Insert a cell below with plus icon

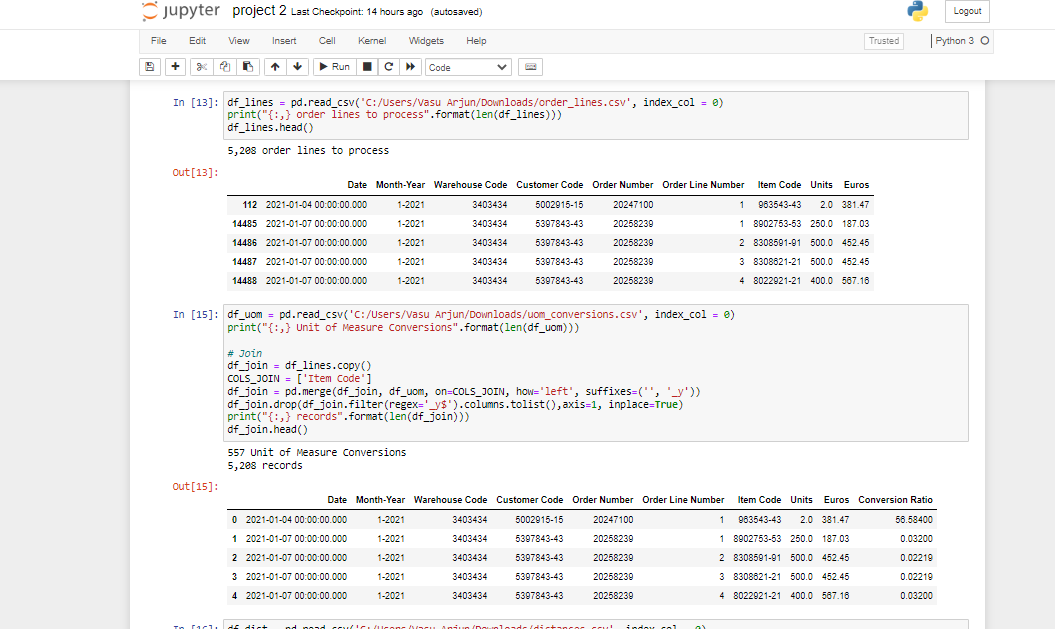tap(175, 67)
